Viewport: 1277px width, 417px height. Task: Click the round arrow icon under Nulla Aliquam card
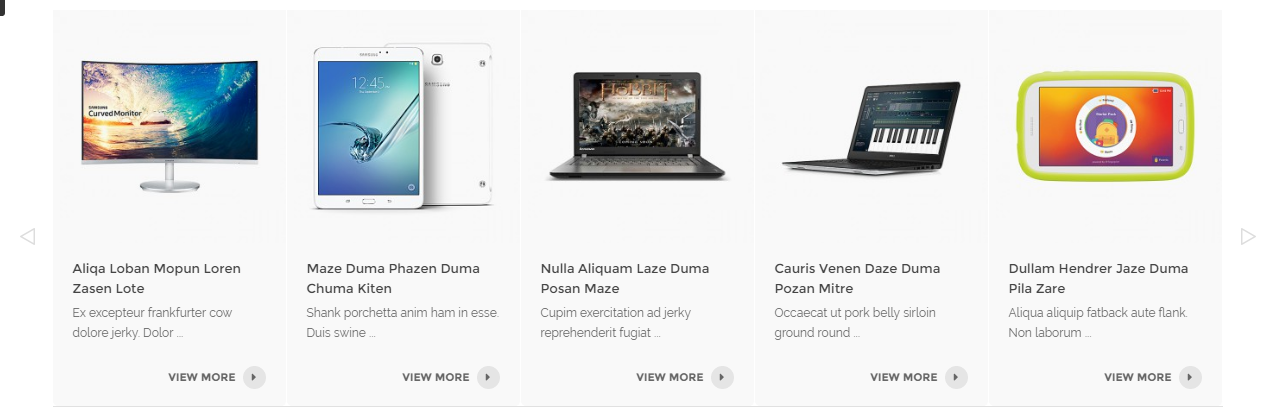[722, 377]
